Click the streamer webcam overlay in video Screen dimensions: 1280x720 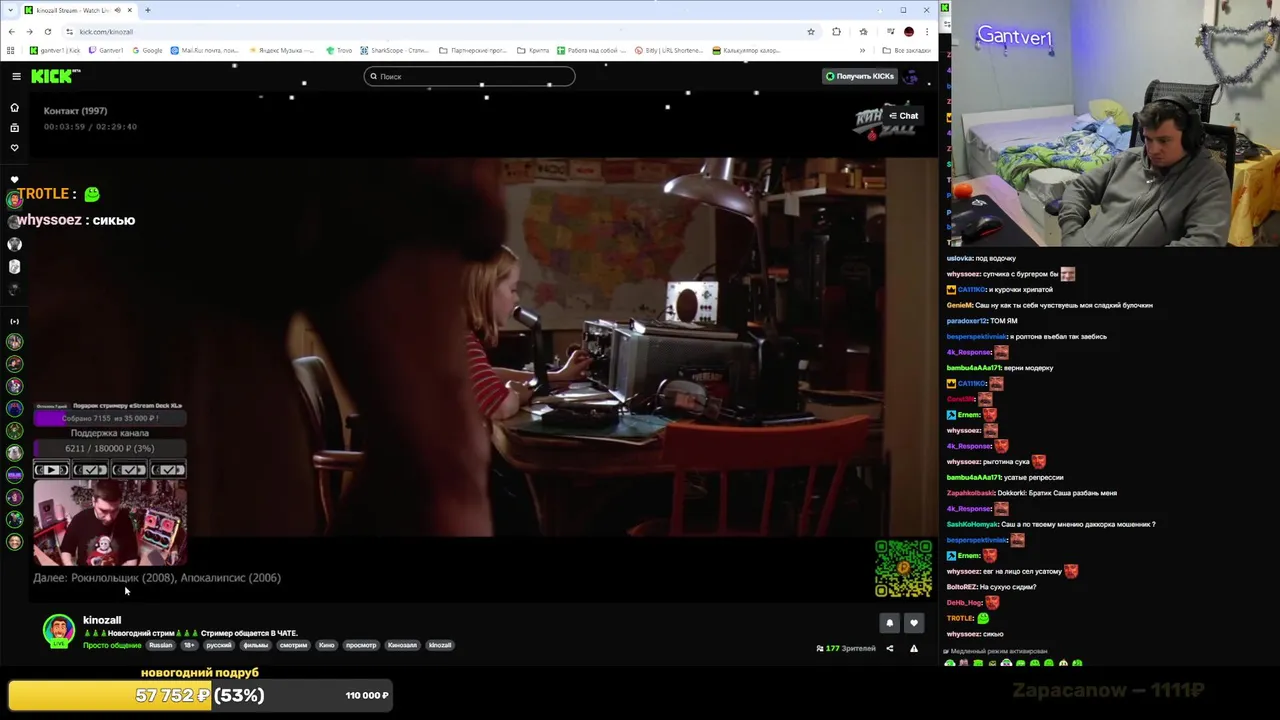coord(110,522)
